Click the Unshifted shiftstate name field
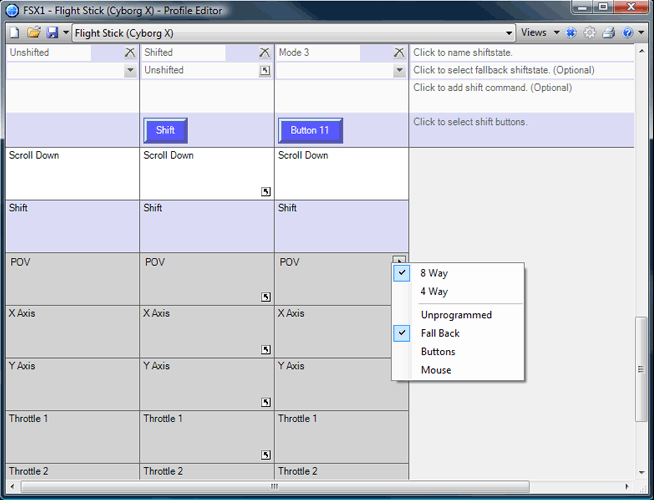The width and height of the screenshot is (654, 500). click(49, 53)
